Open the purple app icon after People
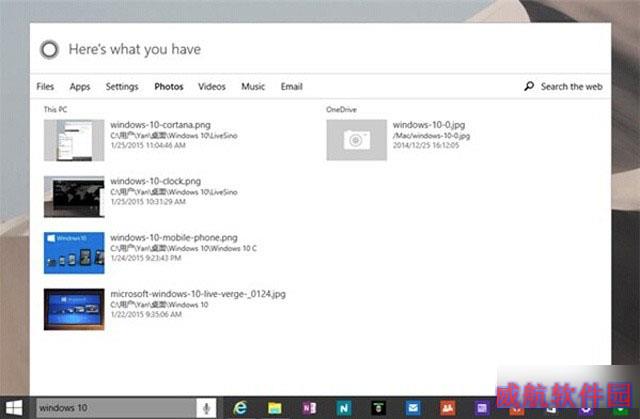 click(x=482, y=408)
